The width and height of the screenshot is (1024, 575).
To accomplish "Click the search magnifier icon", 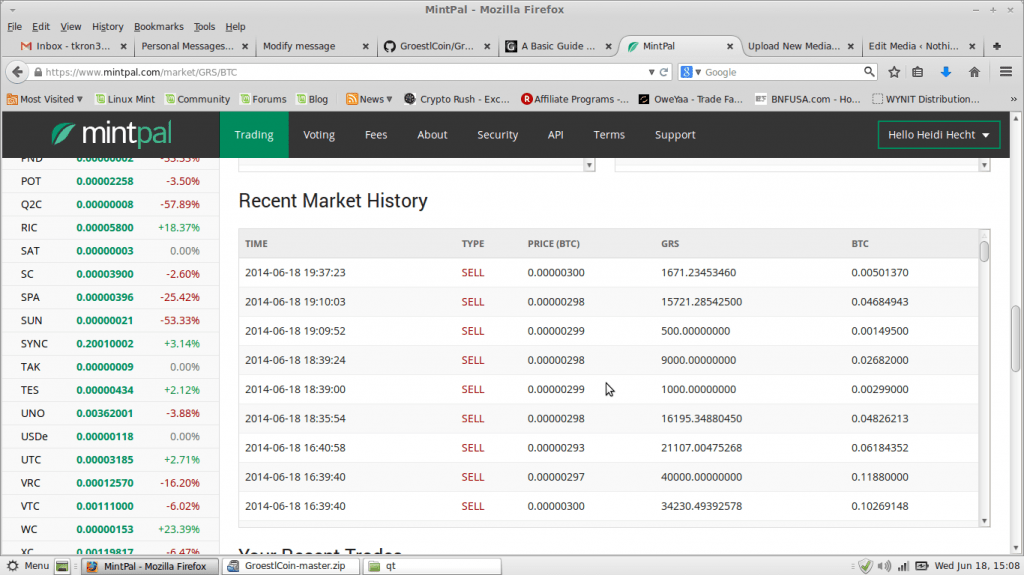I will 869,72.
